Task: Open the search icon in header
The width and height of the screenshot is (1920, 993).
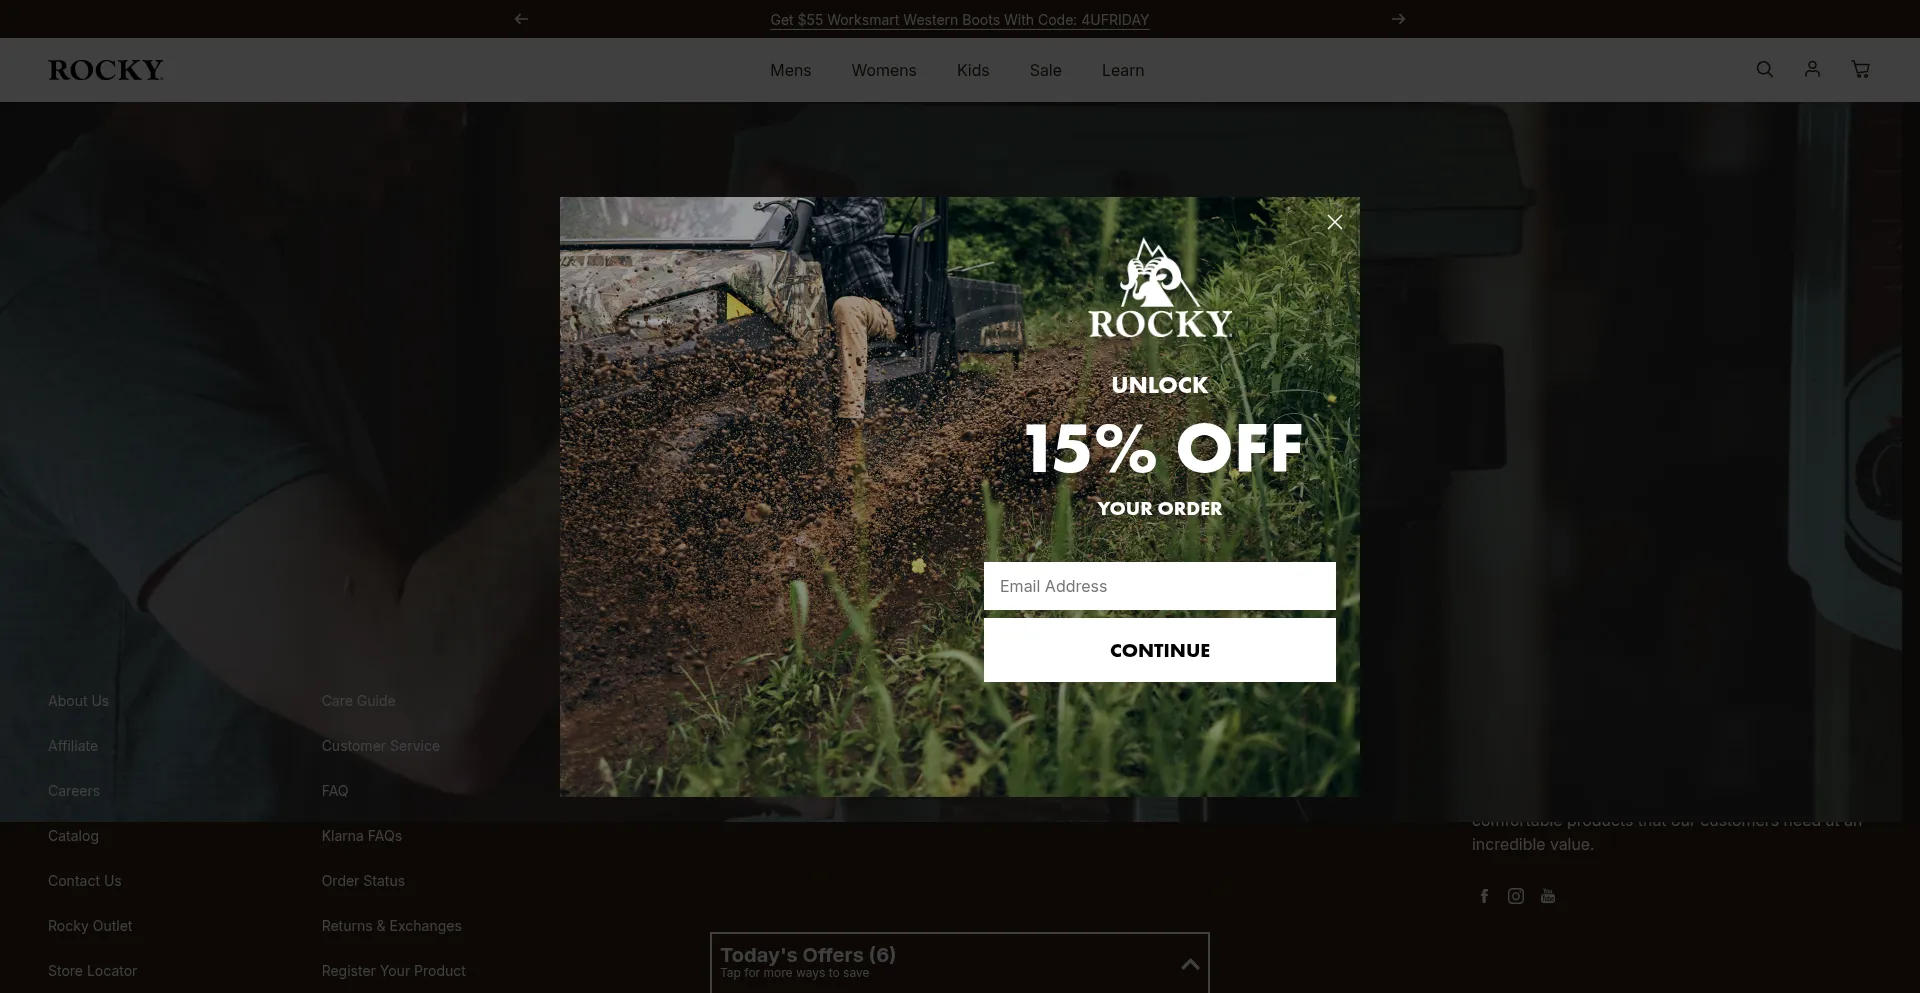Action: point(1764,69)
